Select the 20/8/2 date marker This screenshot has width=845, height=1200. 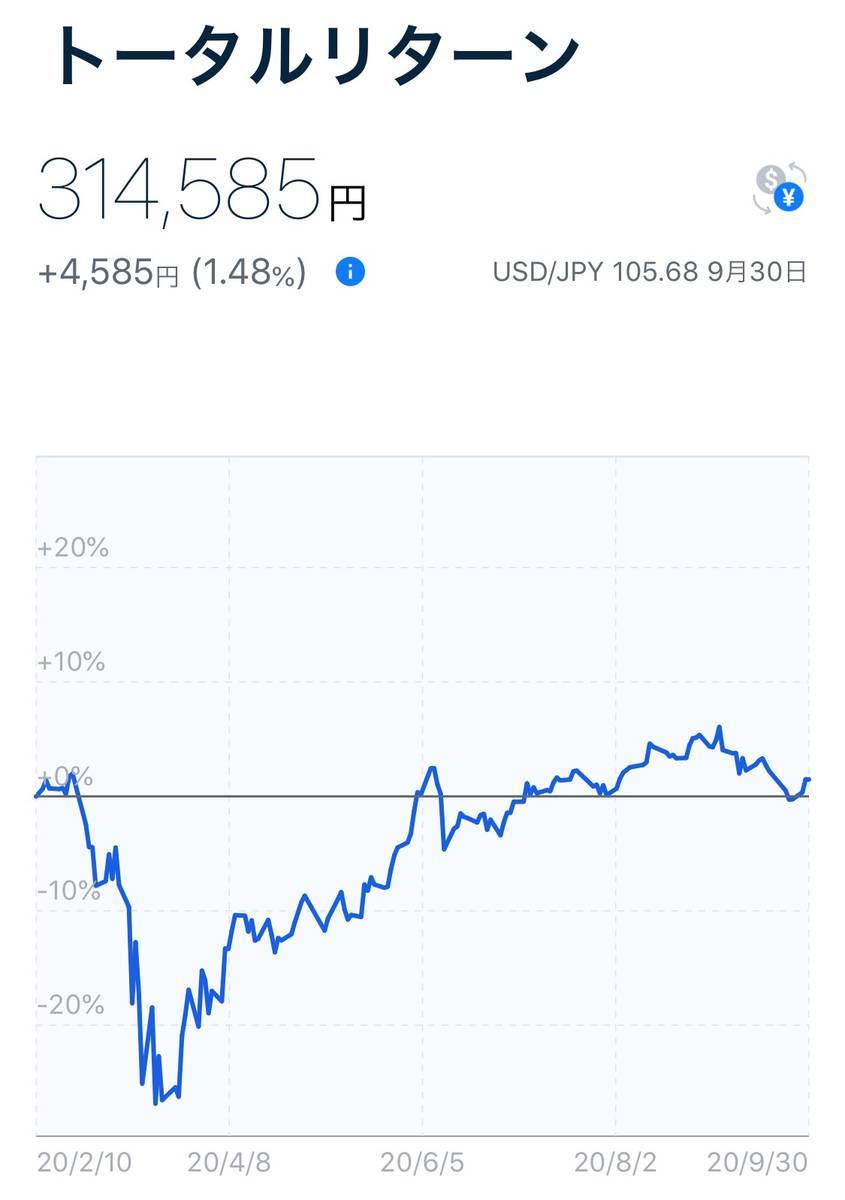[616, 1162]
